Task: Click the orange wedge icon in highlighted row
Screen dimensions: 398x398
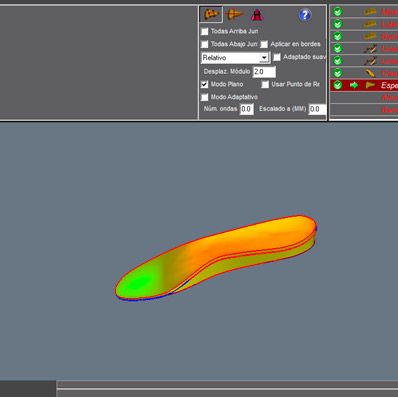Action: pos(370,85)
